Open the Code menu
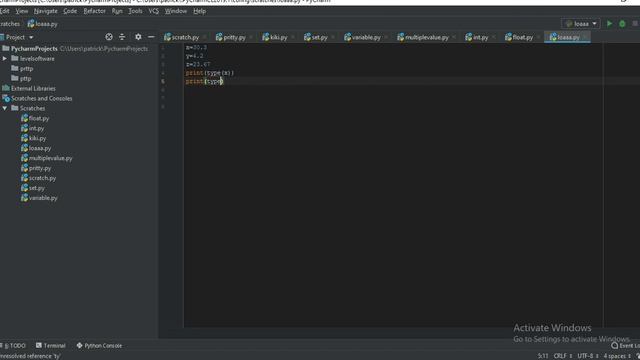Image resolution: width=640 pixels, height=360 pixels. [70, 11]
